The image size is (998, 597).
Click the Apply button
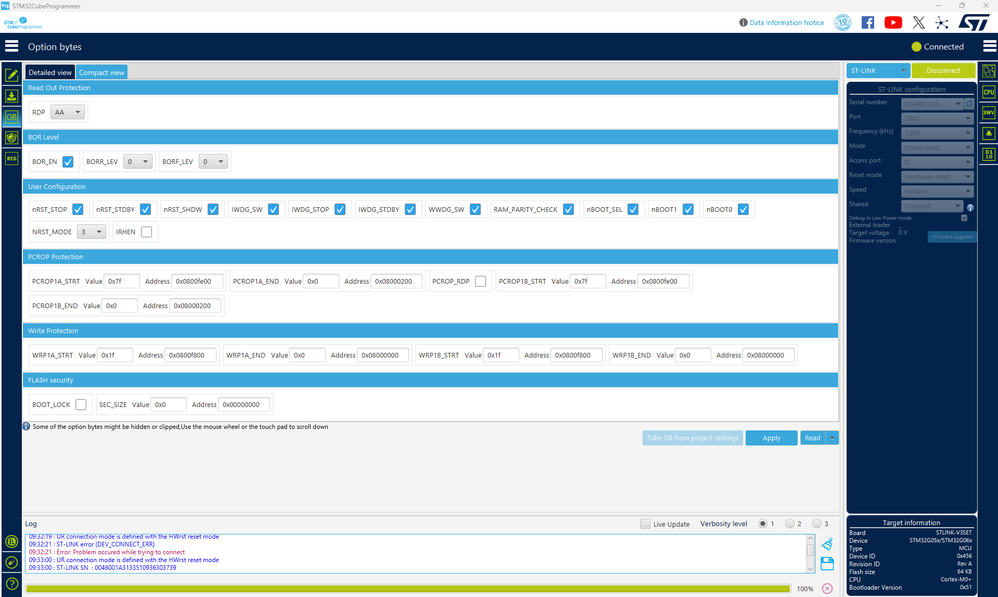pyautogui.click(x=771, y=438)
